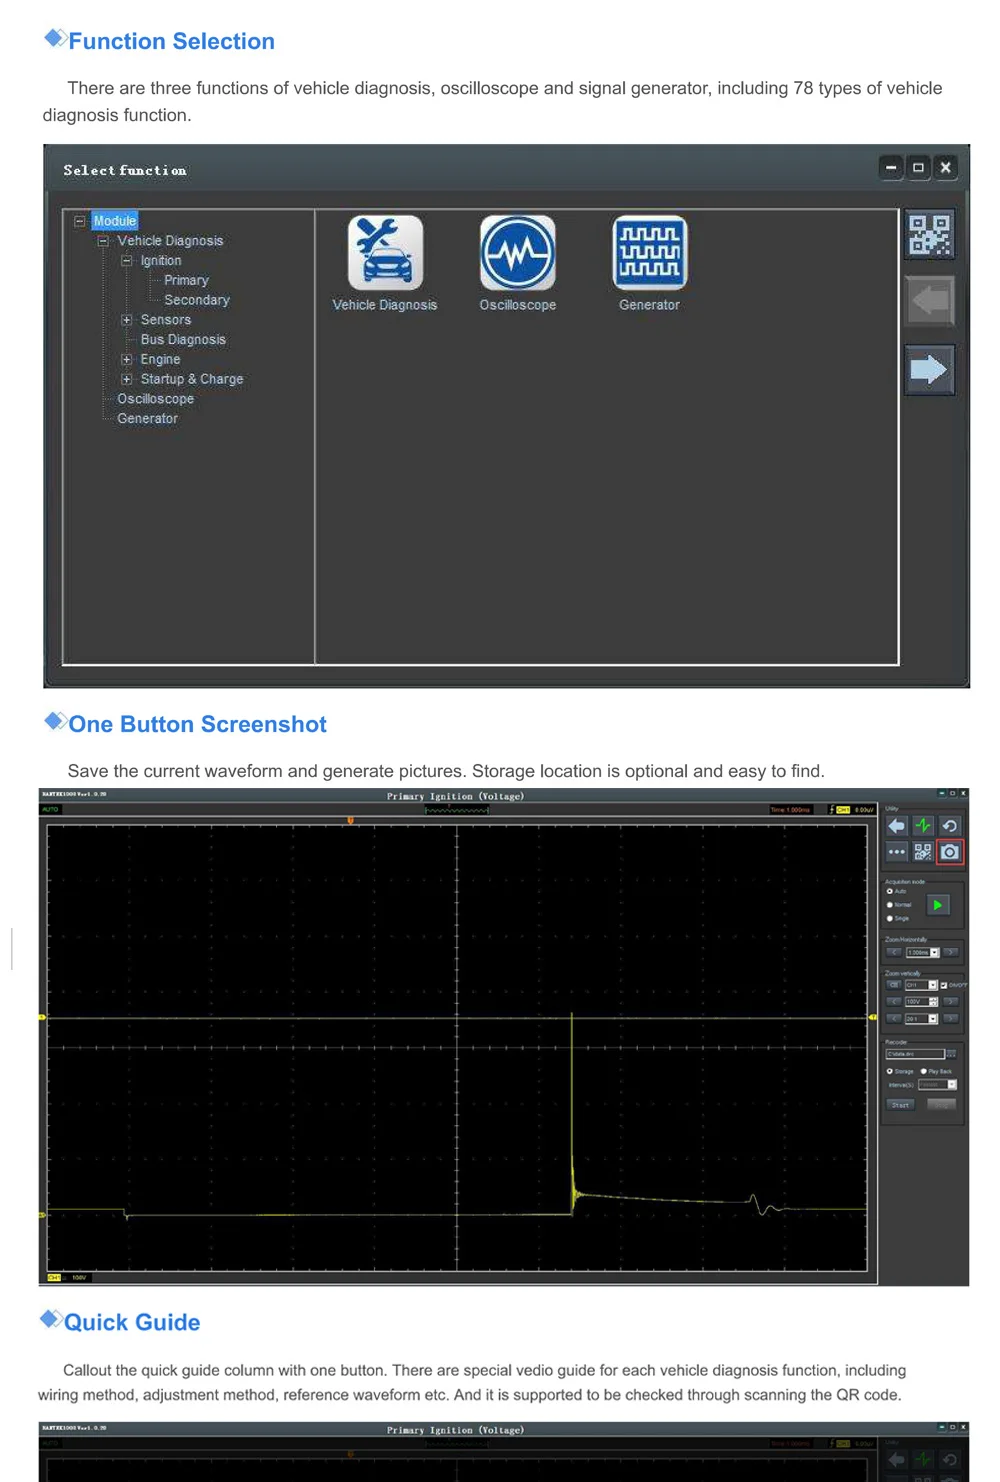The height and width of the screenshot is (1482, 1000).
Task: Click left arrow beside the 20:1 dropdown
Action: pos(894,1019)
